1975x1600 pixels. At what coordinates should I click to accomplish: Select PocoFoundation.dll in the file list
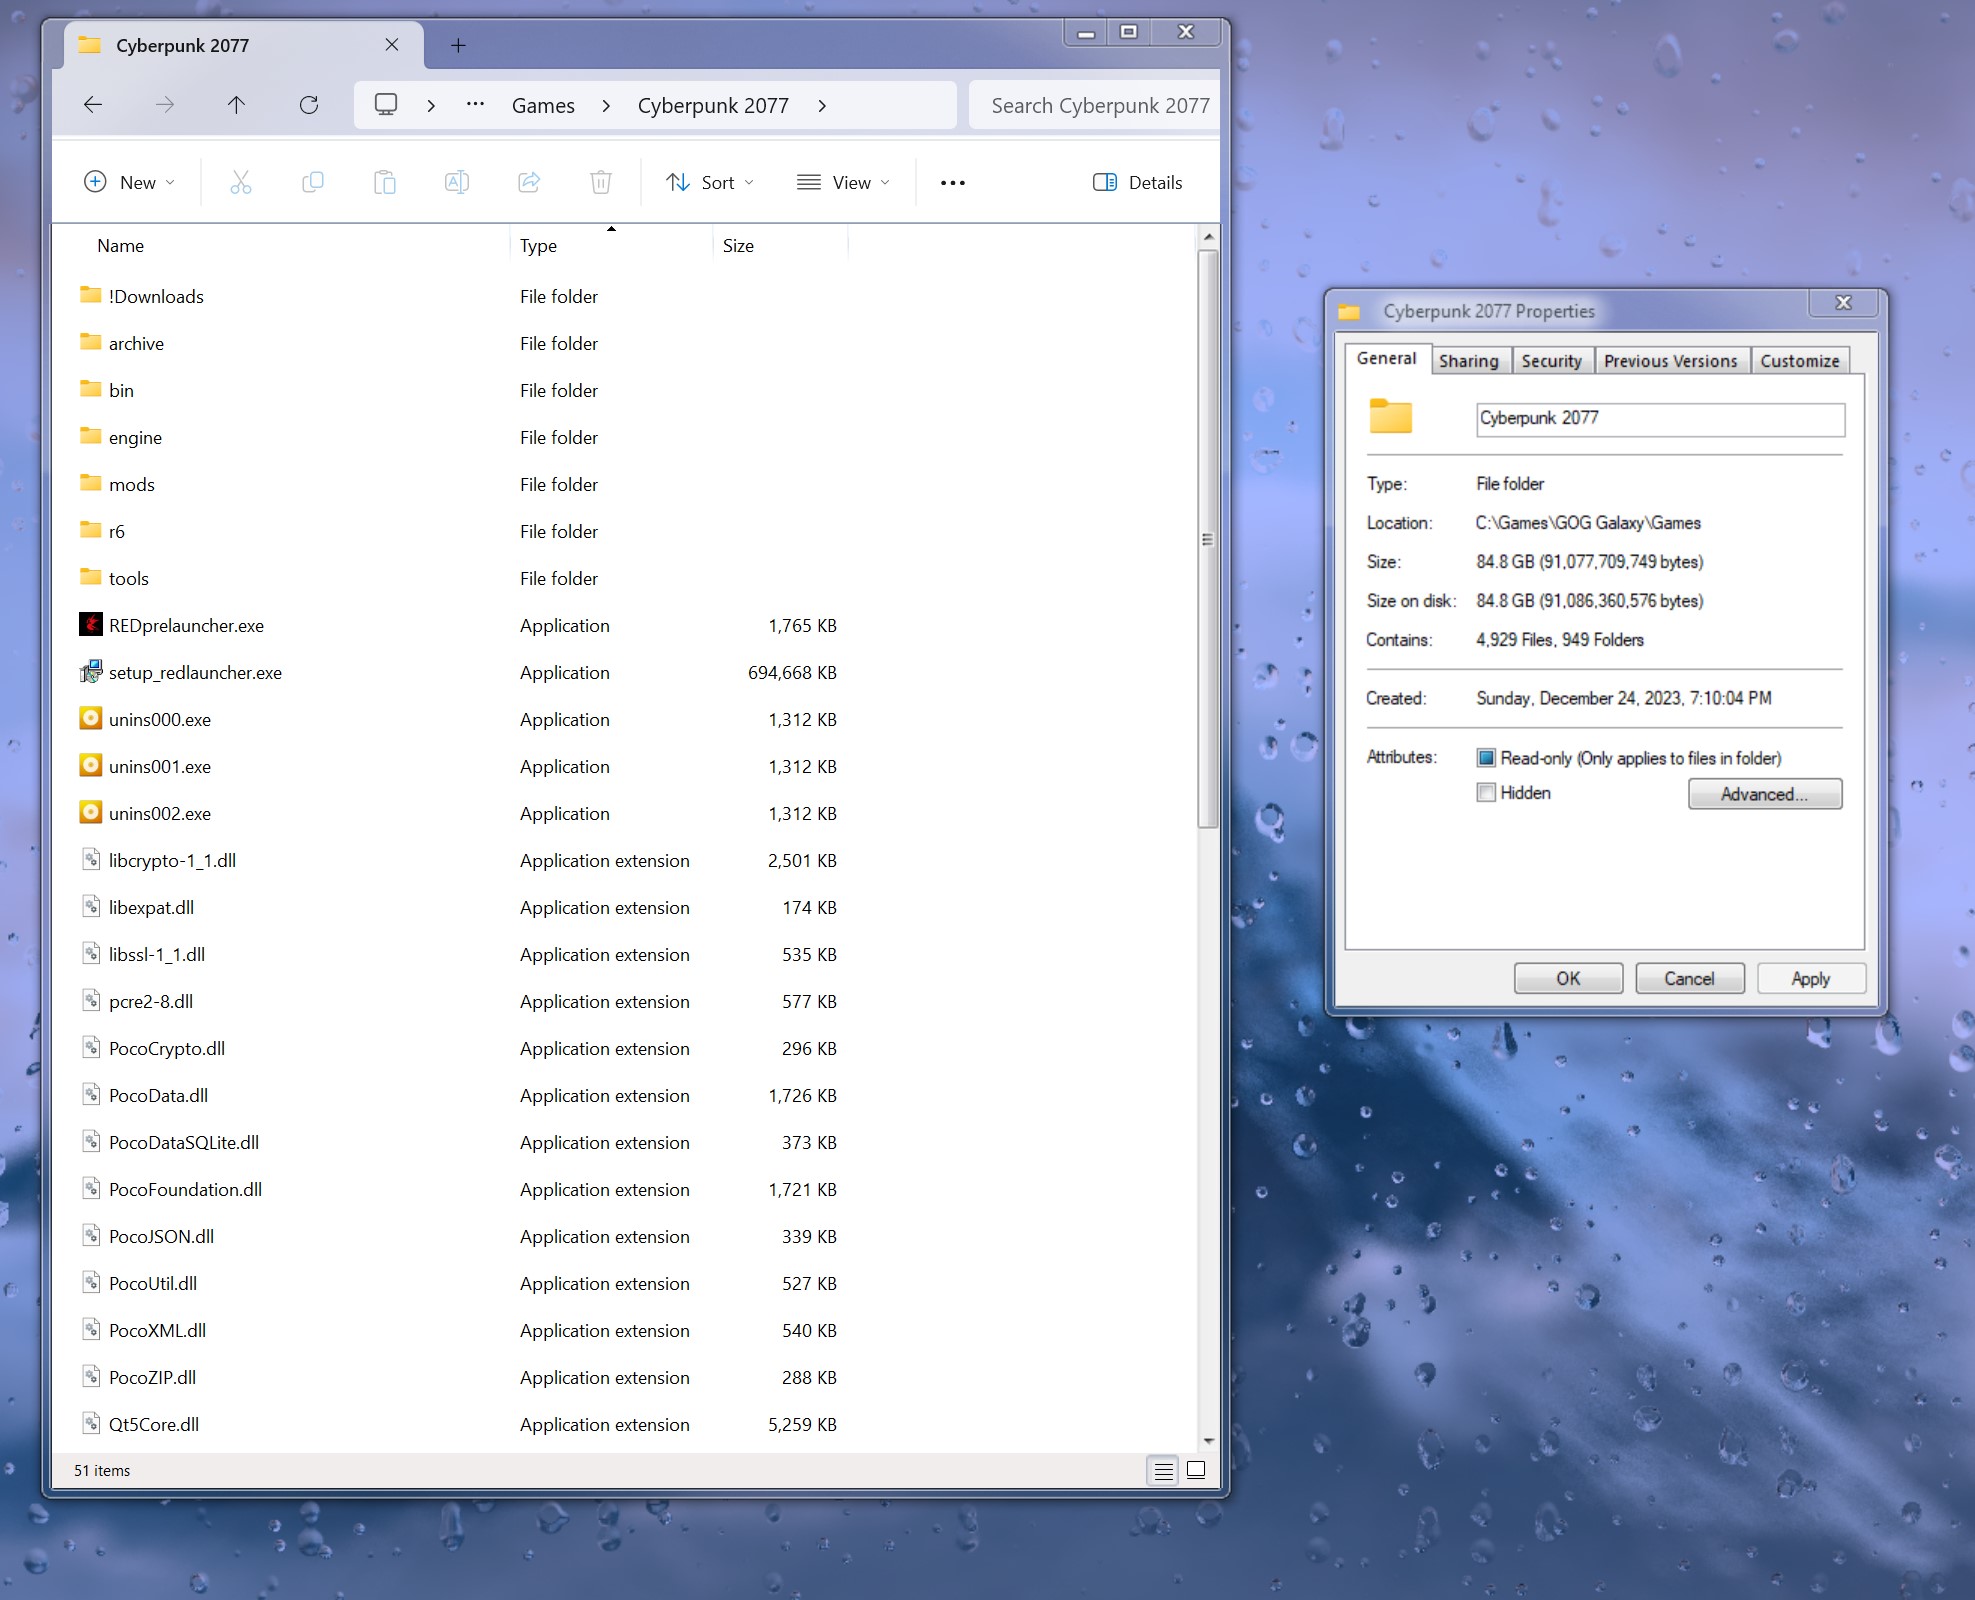[x=185, y=1189]
